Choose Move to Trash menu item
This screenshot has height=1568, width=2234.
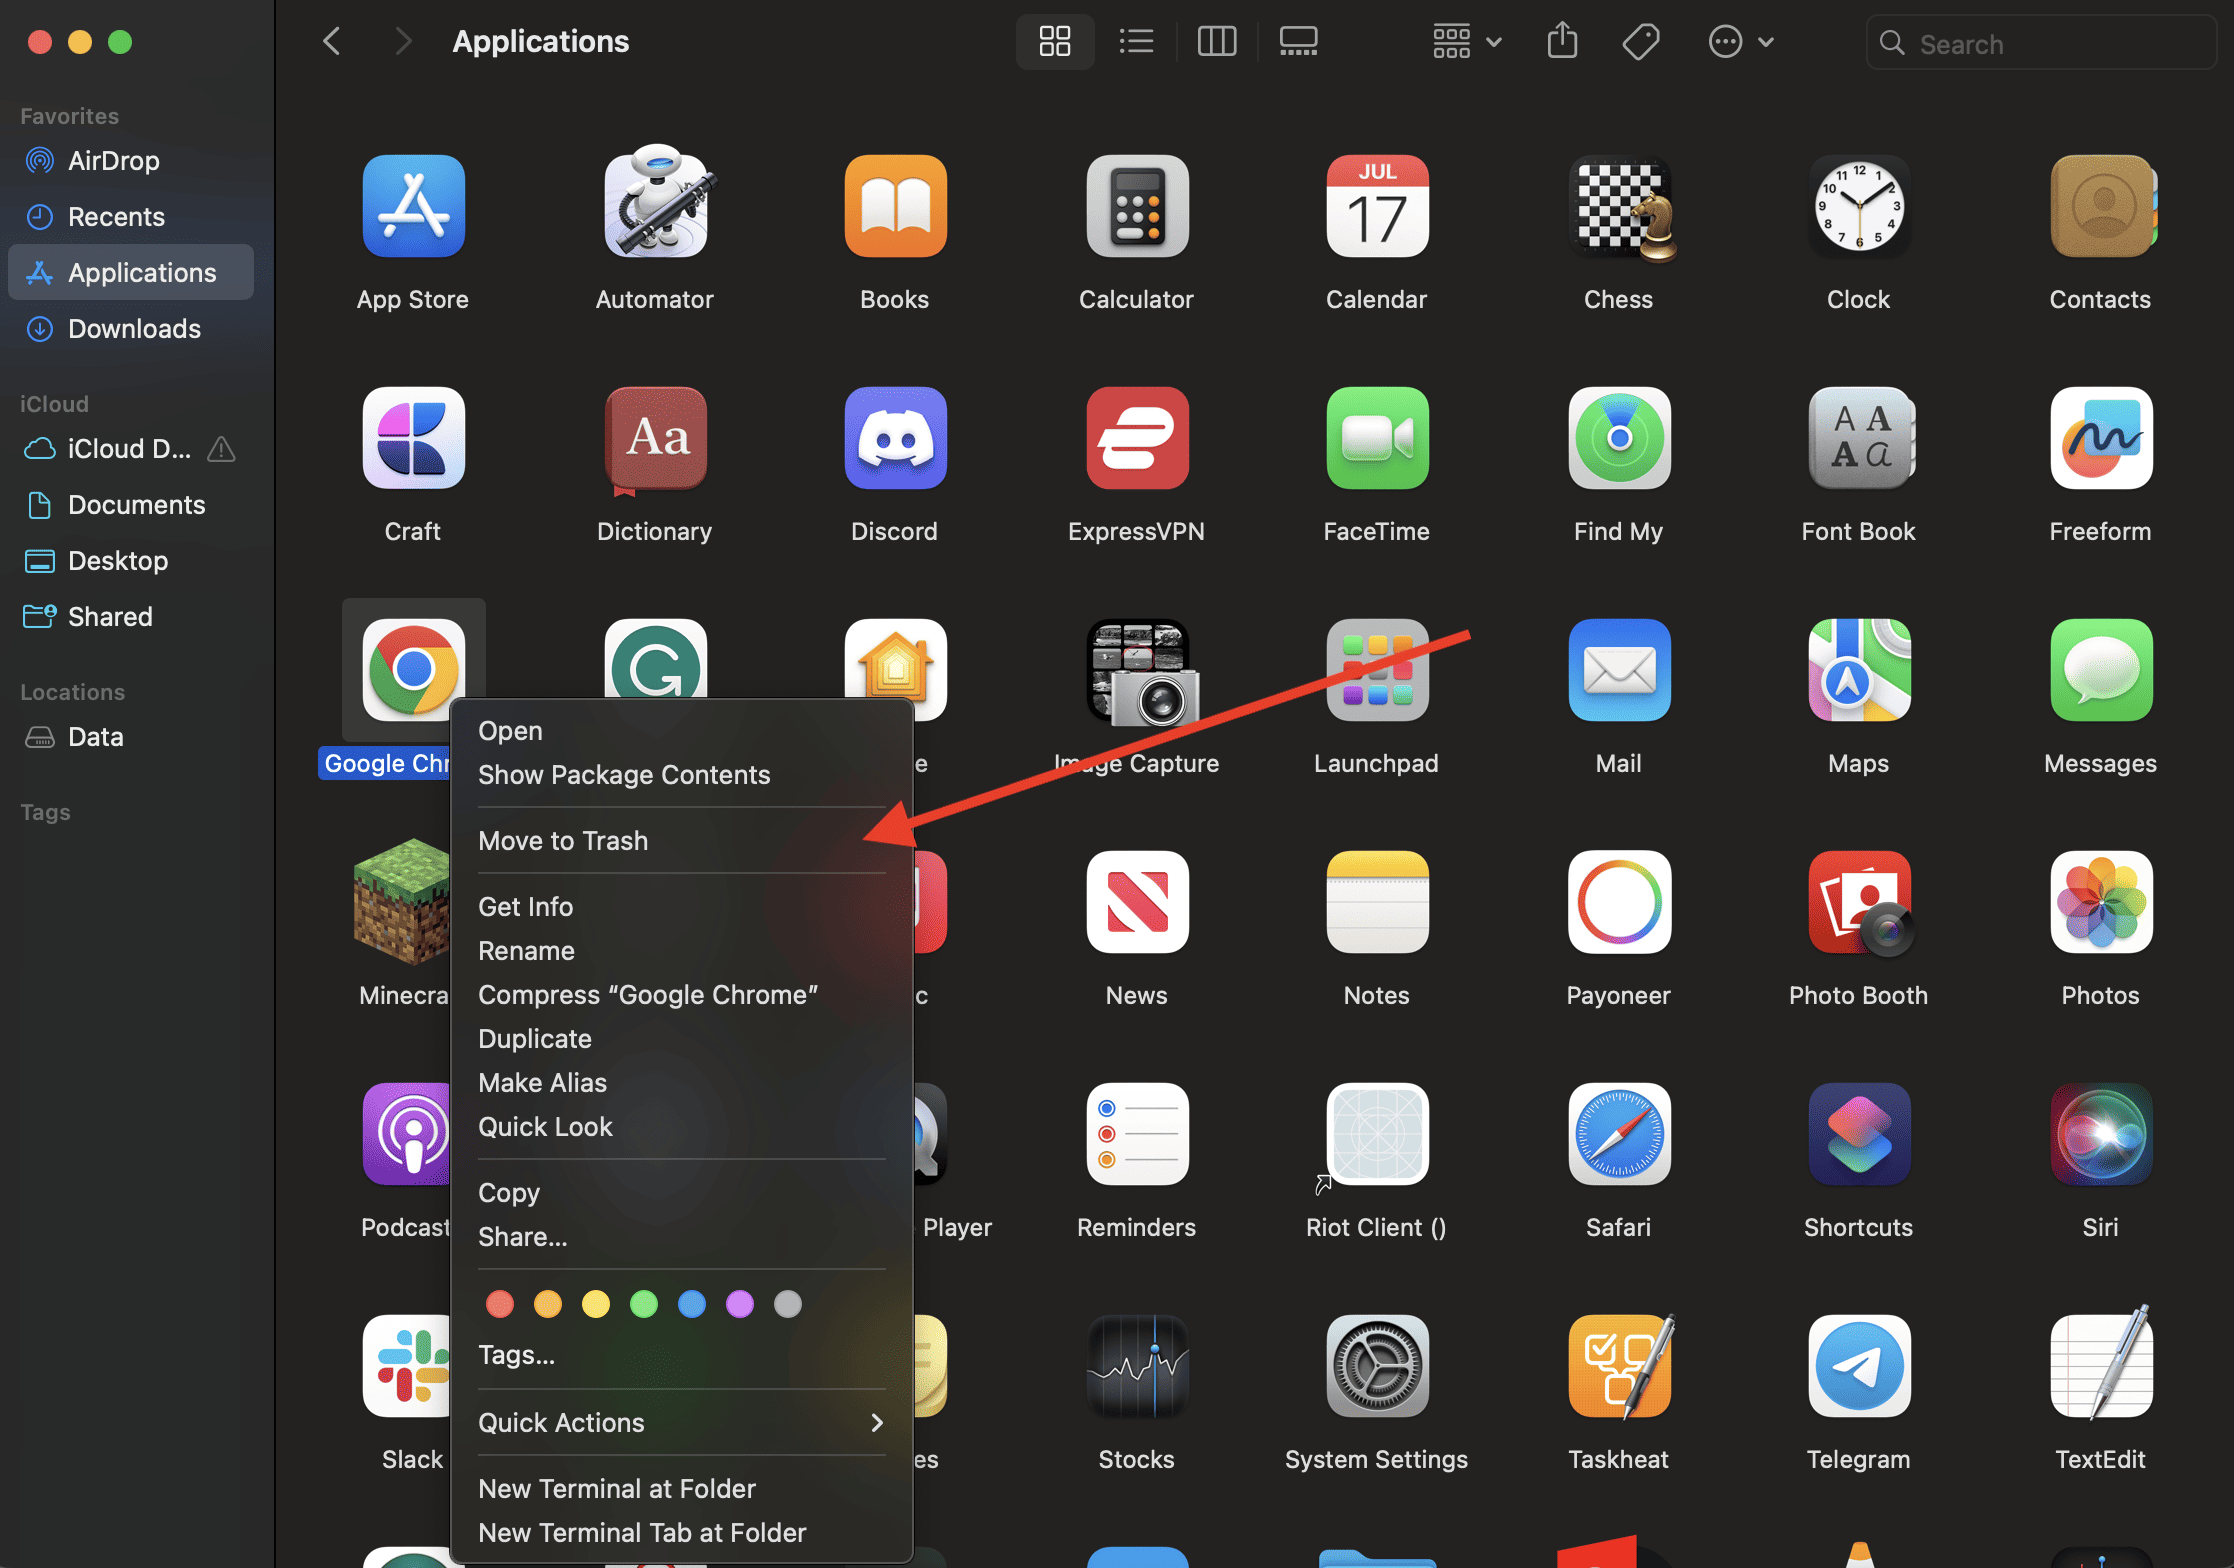click(563, 840)
